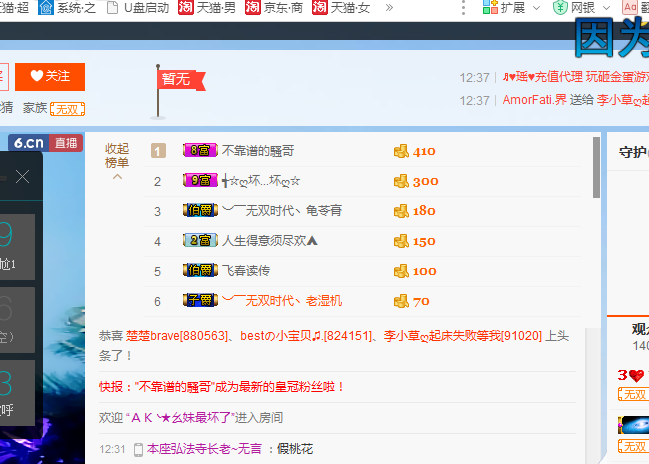Screen dimensions: 649x464
Task: Select user 不靠谱的骚哥 in ranking
Action: click(x=258, y=151)
